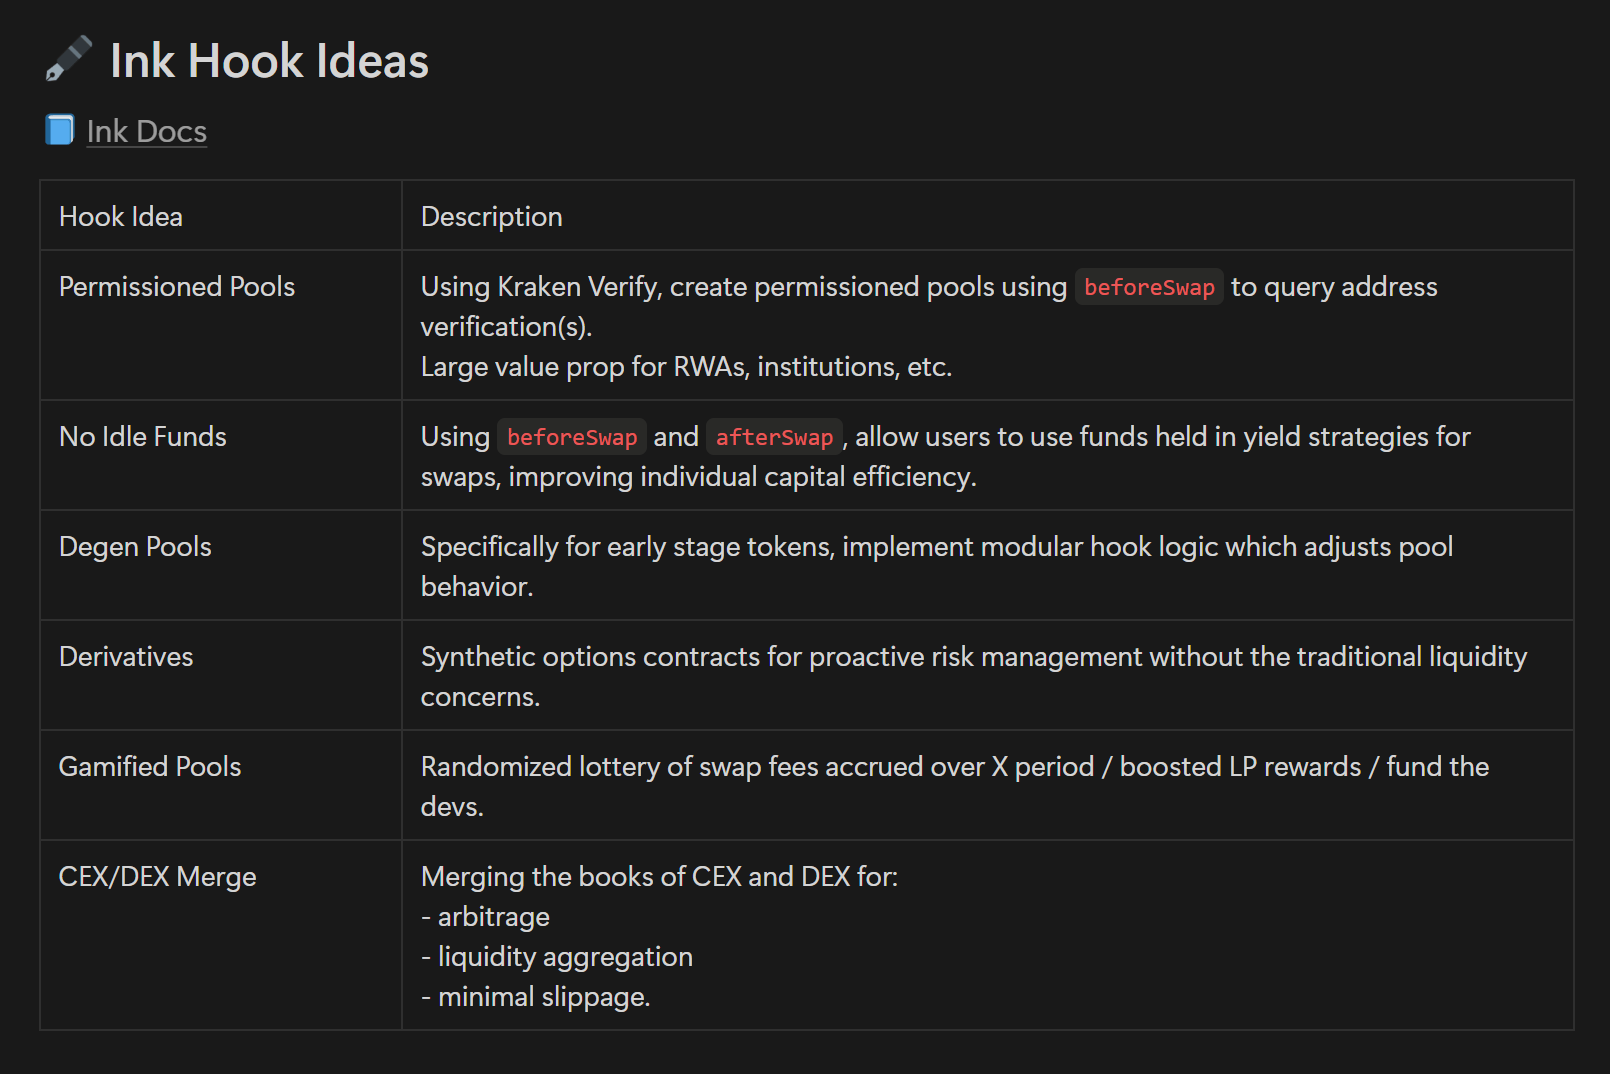Click the pen icon beside the page title
The image size is (1610, 1074).
(x=68, y=59)
